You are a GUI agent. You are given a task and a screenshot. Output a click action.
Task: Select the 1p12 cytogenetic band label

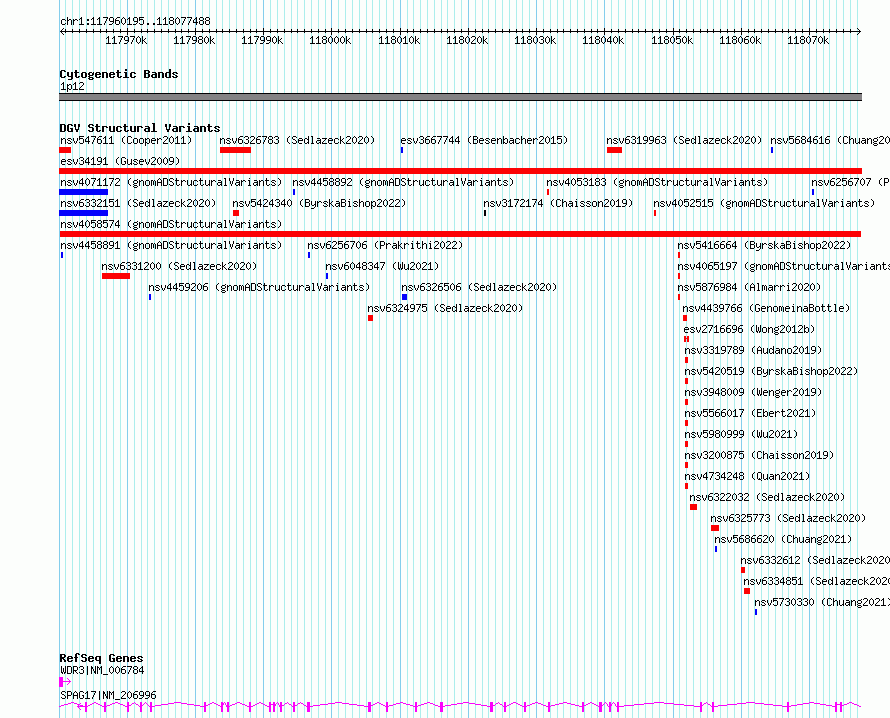72,86
